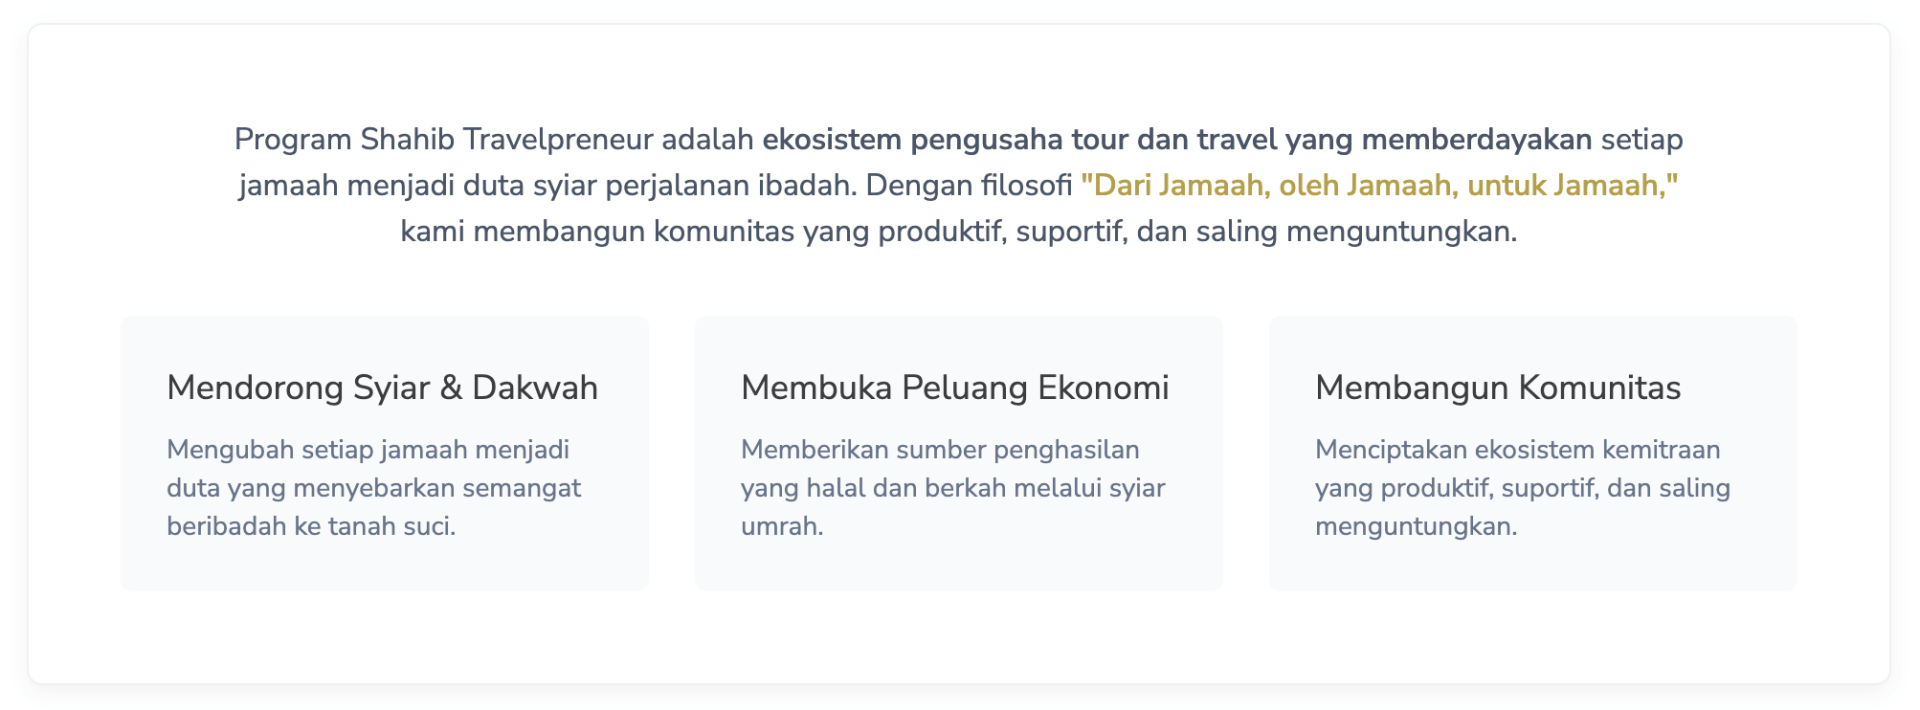This screenshot has height=710, width=1920.
Task: Click the gold "Dari Jamaah, oleh Jamaah, untuk Jamaah" quote
Action: [x=1378, y=186]
